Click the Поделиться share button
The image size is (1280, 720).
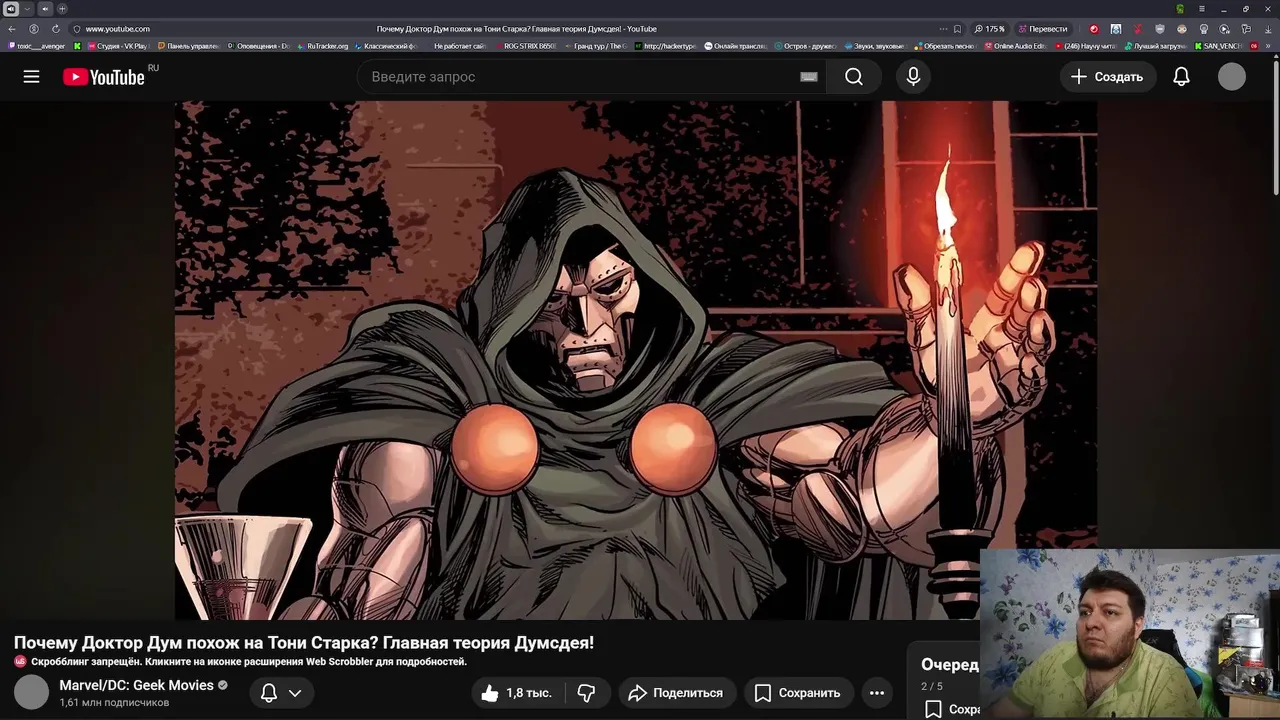[676, 693]
